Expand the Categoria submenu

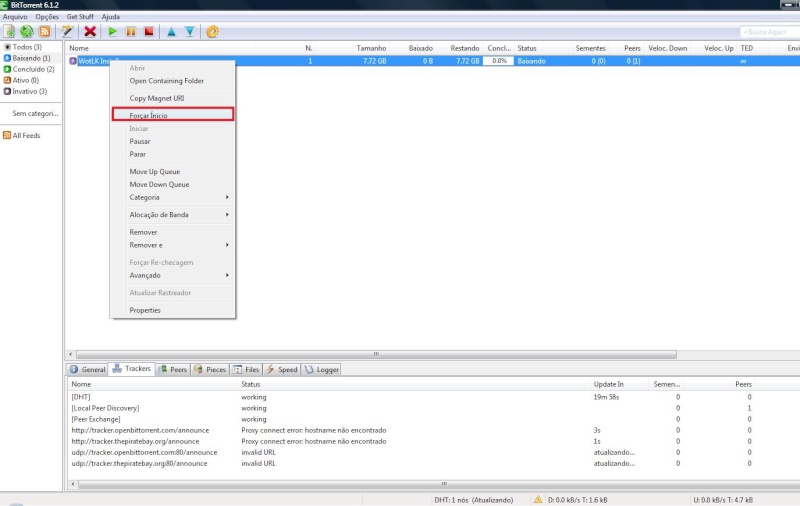click(172, 197)
